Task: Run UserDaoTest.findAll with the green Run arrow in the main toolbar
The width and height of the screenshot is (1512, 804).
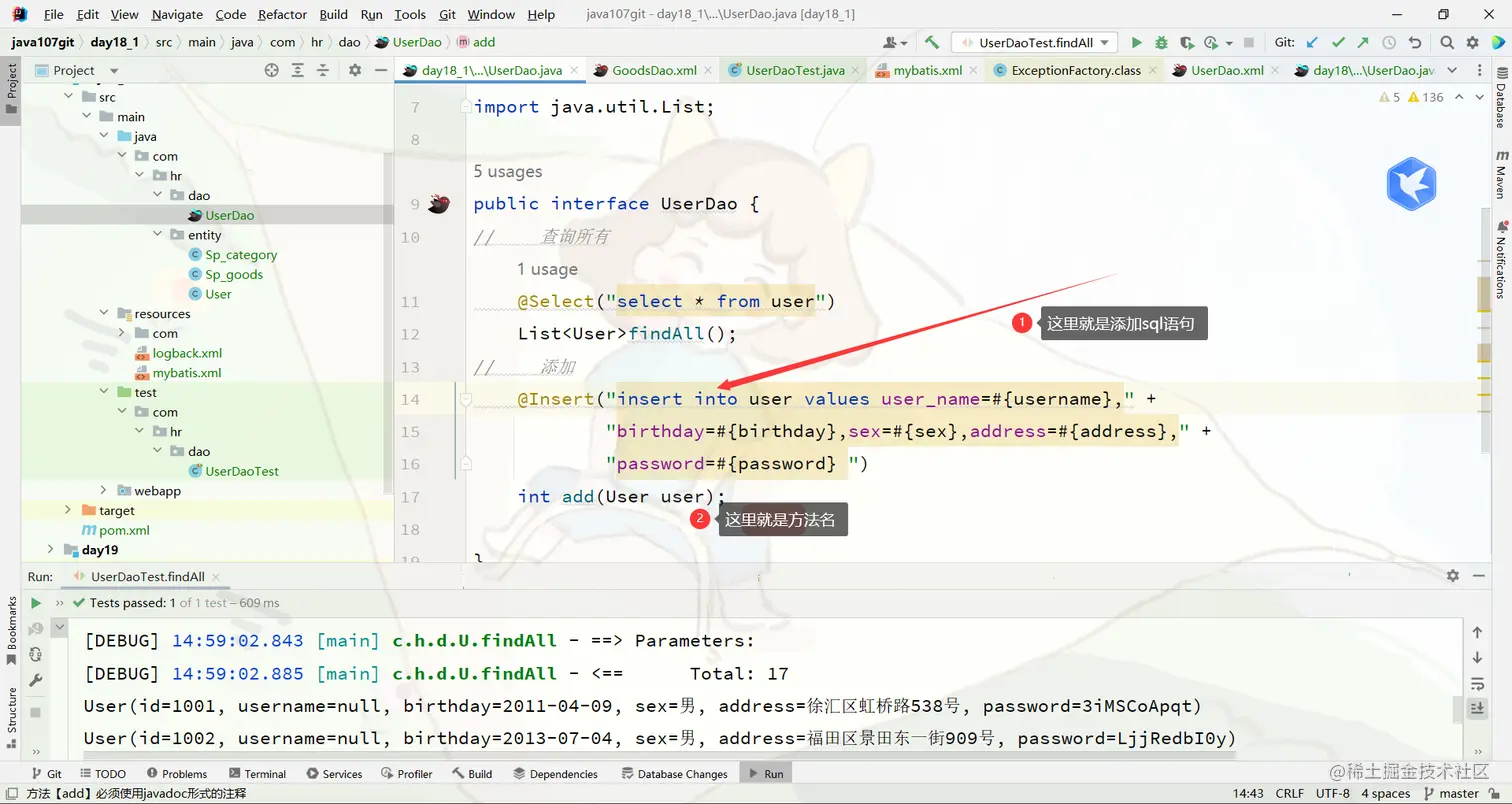Action: 1136,43
